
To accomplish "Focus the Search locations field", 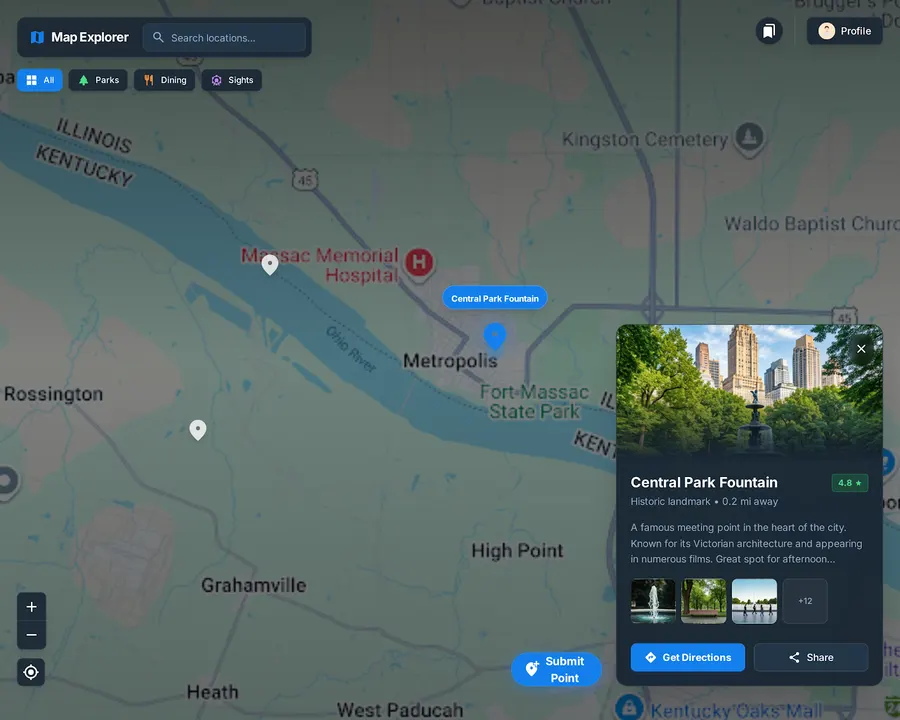I will [x=224, y=38].
